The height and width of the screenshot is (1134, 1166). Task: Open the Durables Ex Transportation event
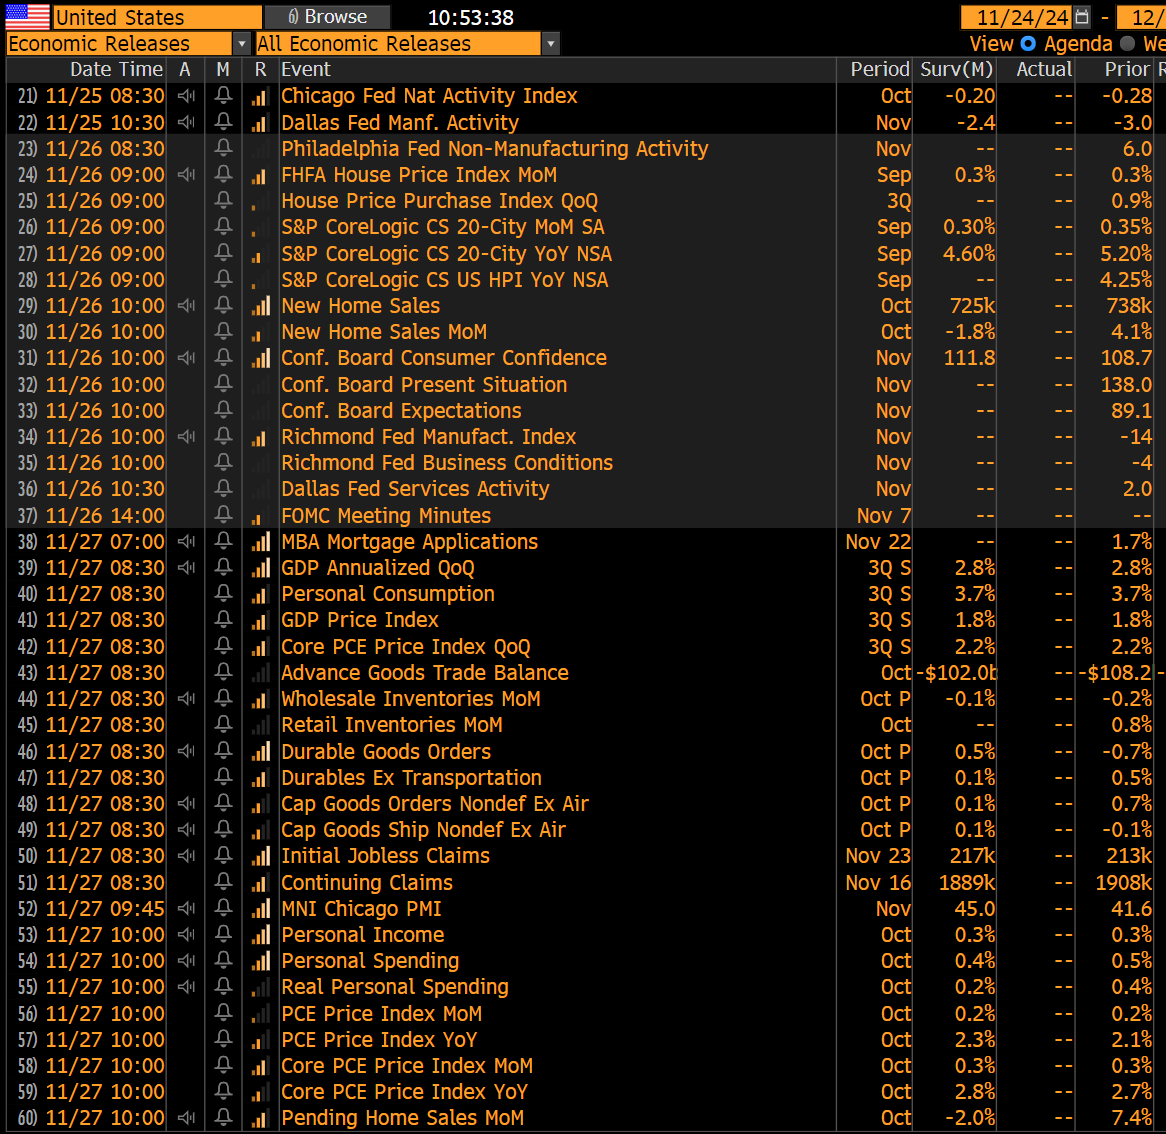click(x=411, y=777)
